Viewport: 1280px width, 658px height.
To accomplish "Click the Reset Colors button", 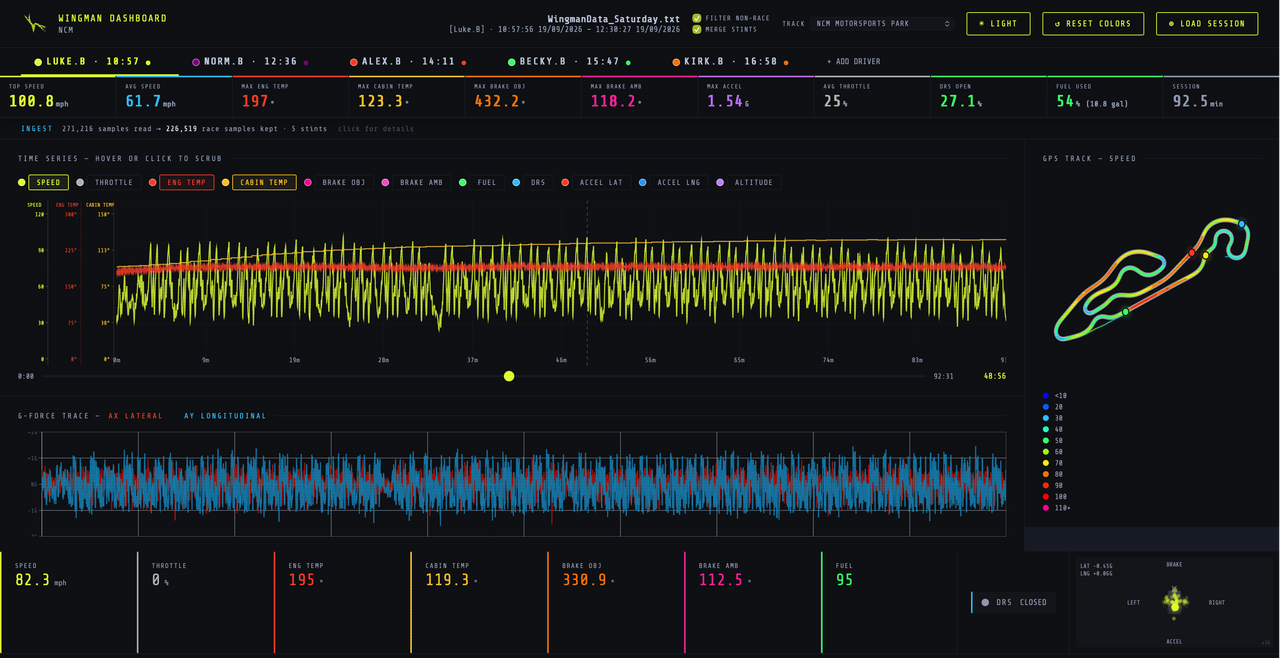I will 1093,24.
